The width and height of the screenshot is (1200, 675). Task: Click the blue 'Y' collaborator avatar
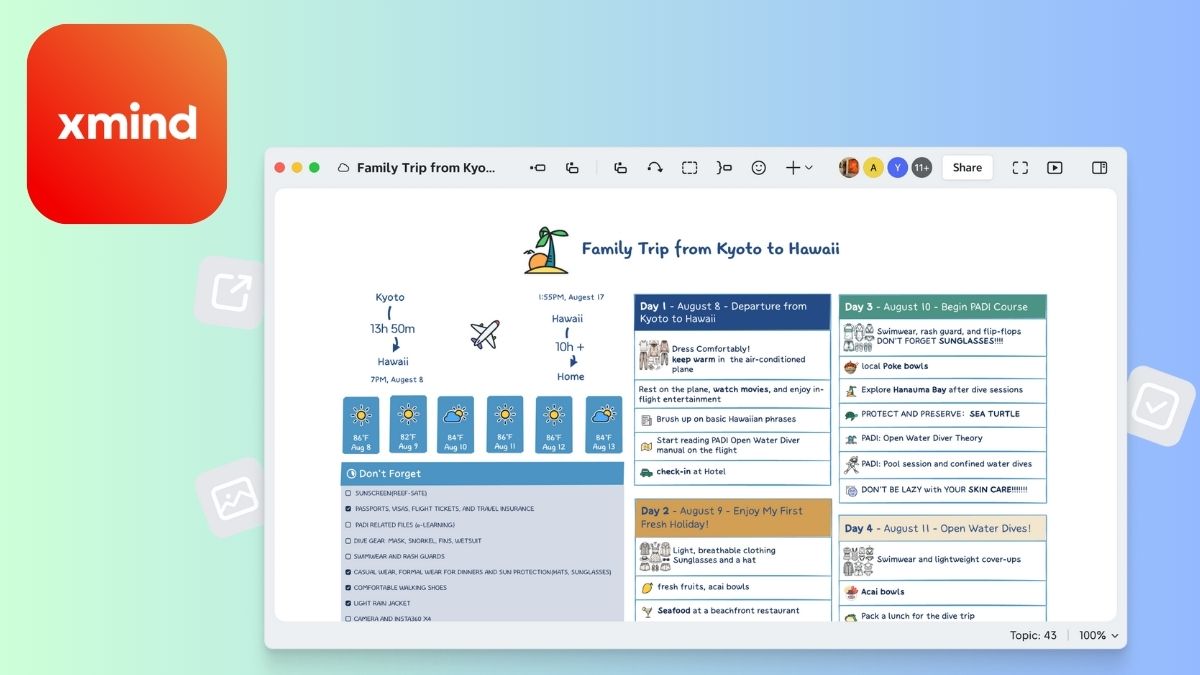(x=897, y=168)
